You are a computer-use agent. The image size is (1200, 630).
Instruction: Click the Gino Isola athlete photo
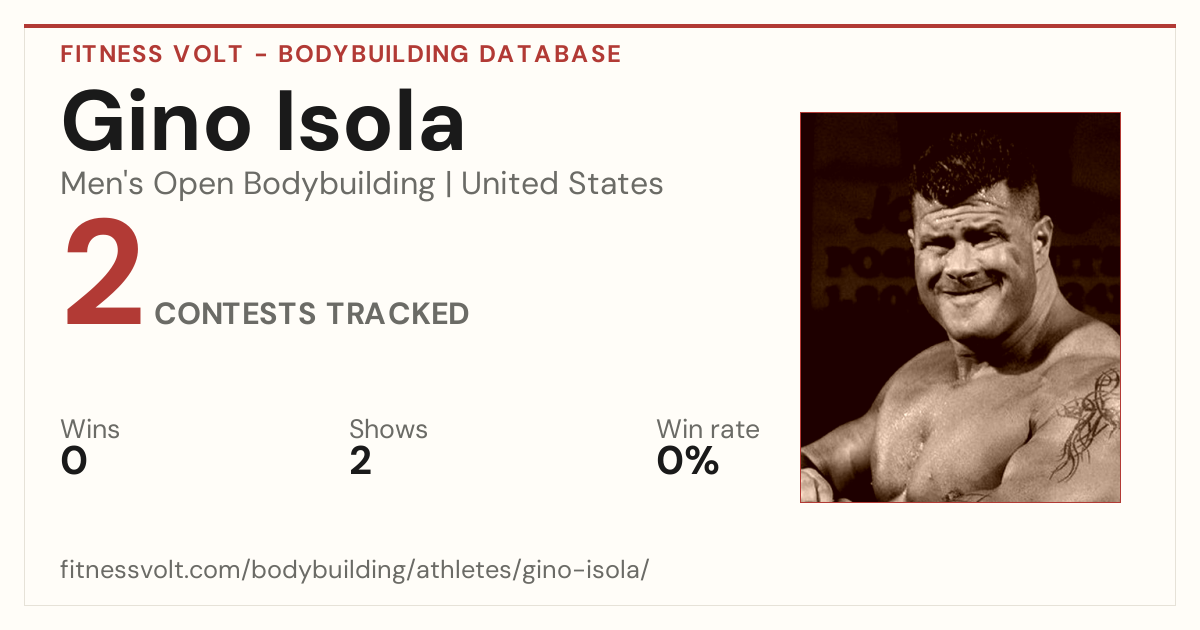[960, 307]
